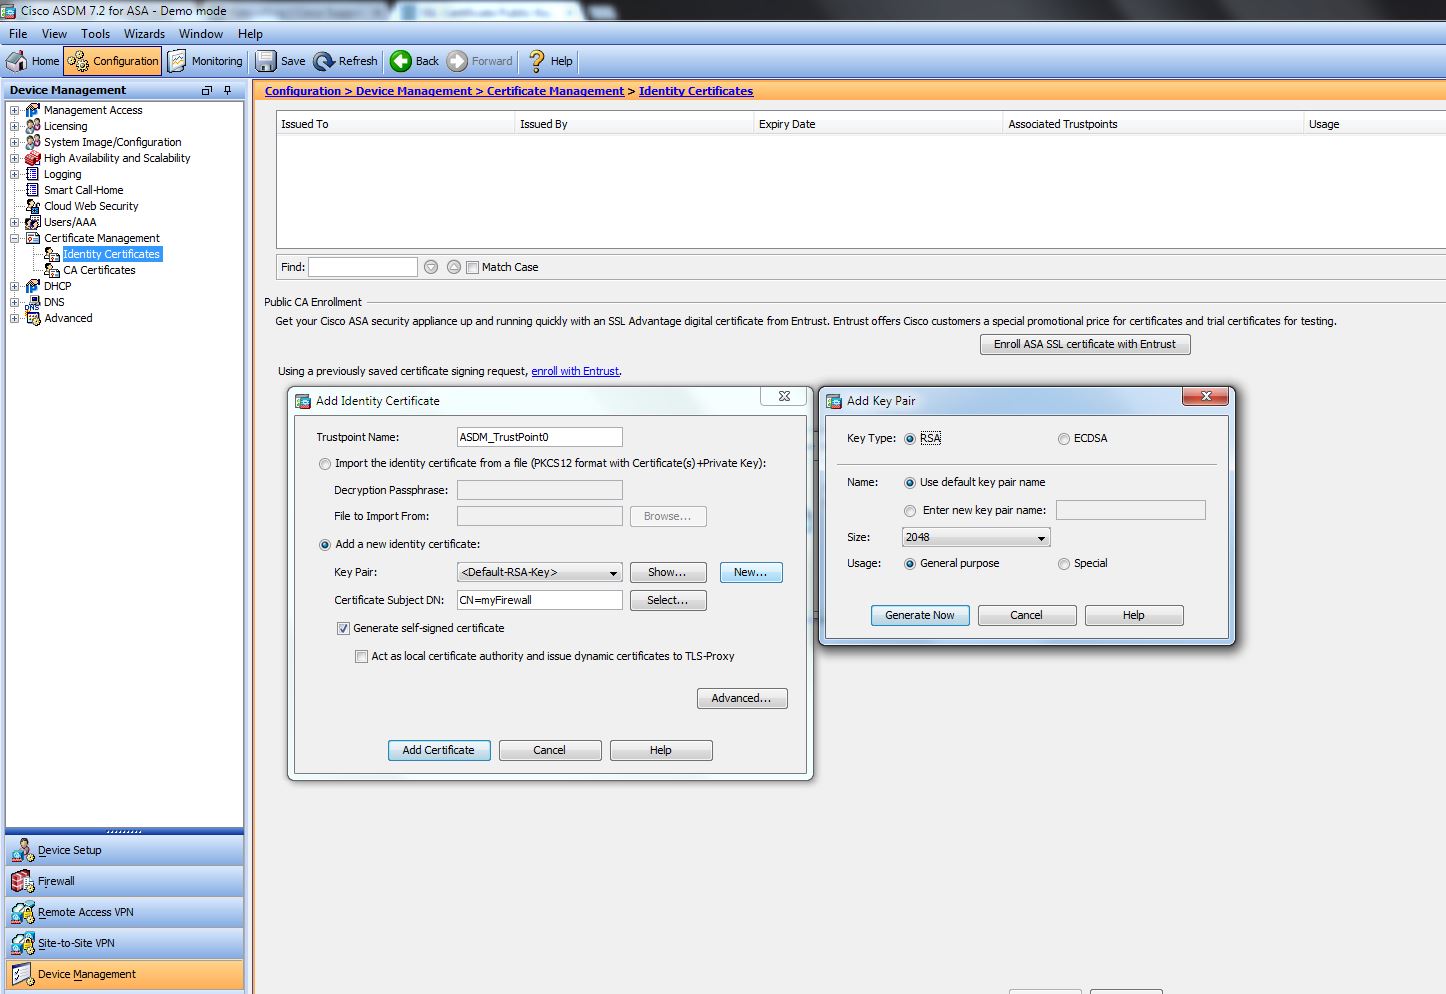Expand the DHCP tree node
The width and height of the screenshot is (1446, 994).
coord(15,287)
